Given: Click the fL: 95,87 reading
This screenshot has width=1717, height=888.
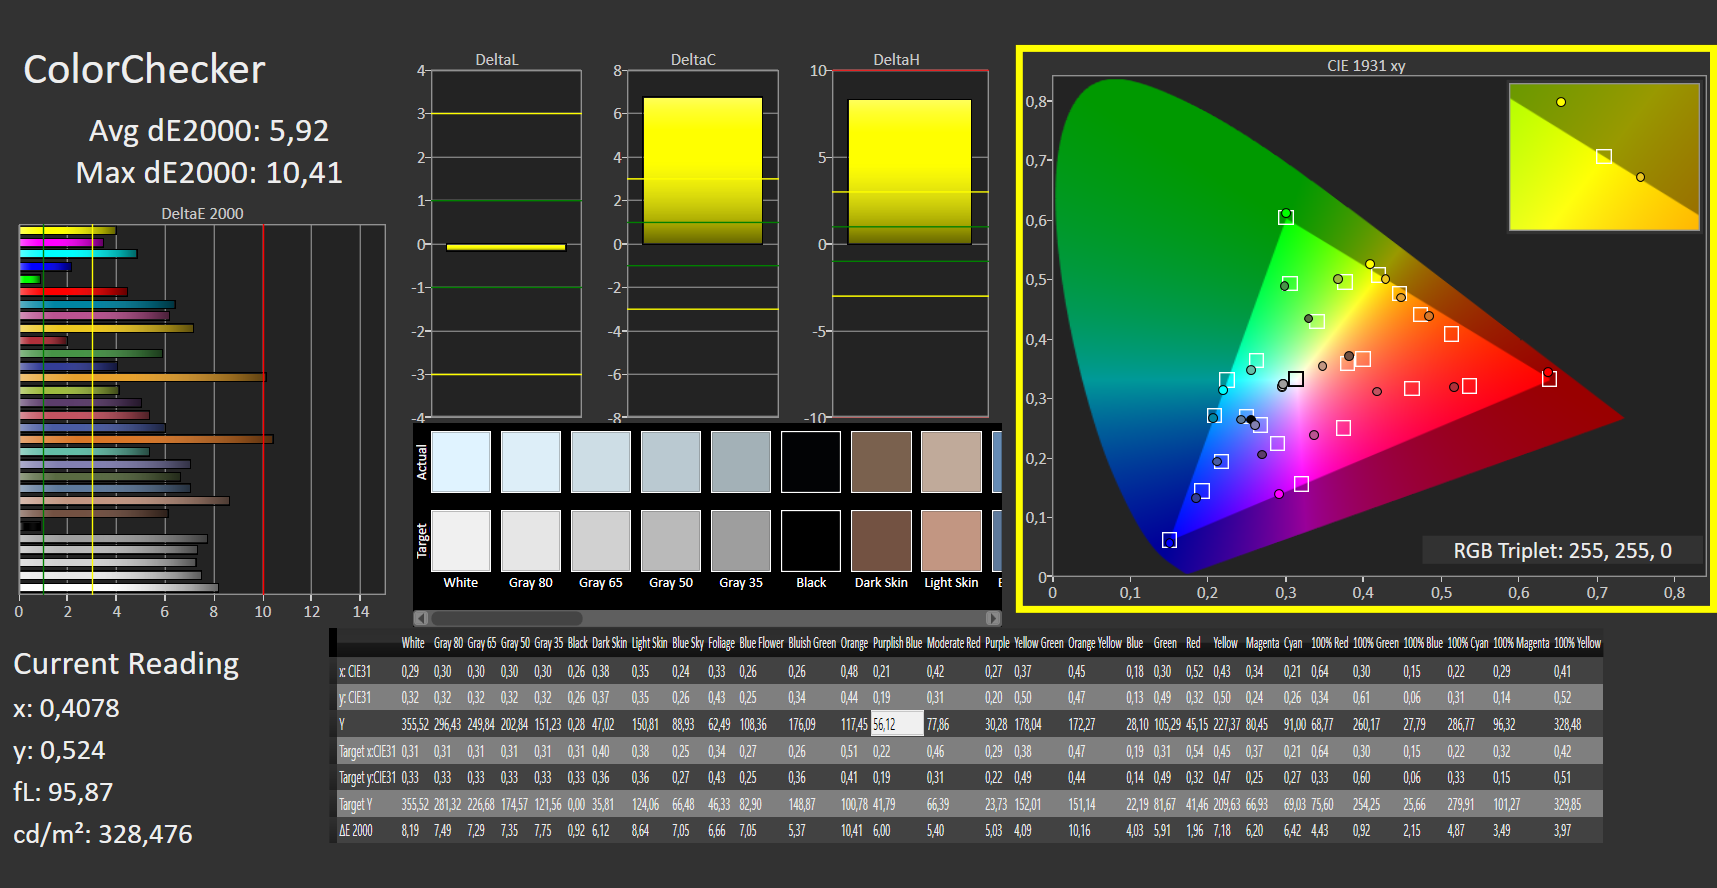Looking at the screenshot, I should [x=63, y=792].
